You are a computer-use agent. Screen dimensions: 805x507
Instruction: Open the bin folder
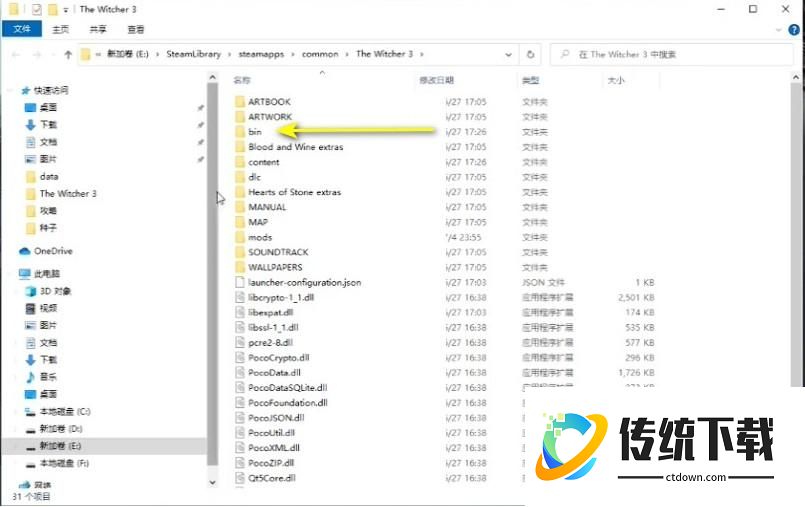click(x=255, y=132)
